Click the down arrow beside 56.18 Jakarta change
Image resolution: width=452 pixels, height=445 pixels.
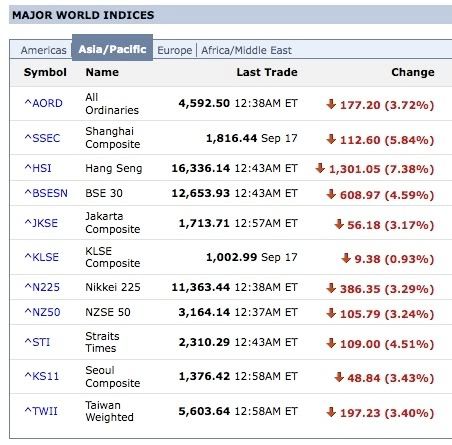coord(339,224)
